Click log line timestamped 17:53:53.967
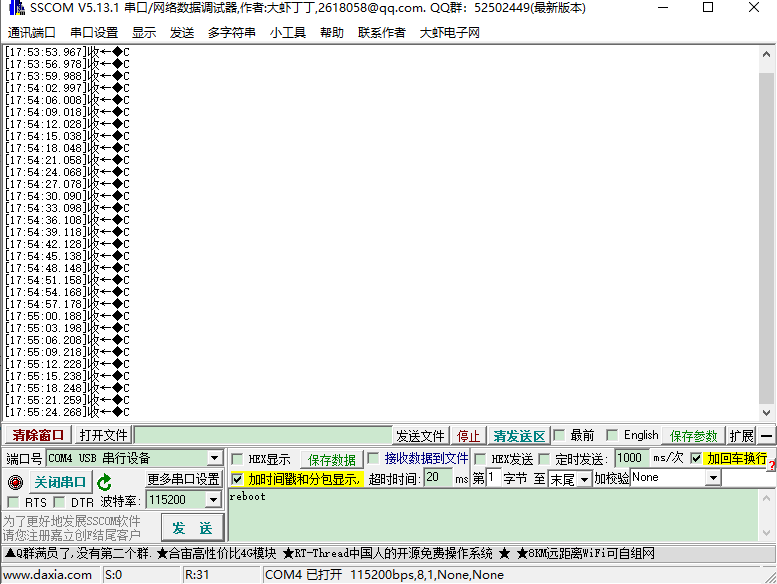 click(67, 52)
